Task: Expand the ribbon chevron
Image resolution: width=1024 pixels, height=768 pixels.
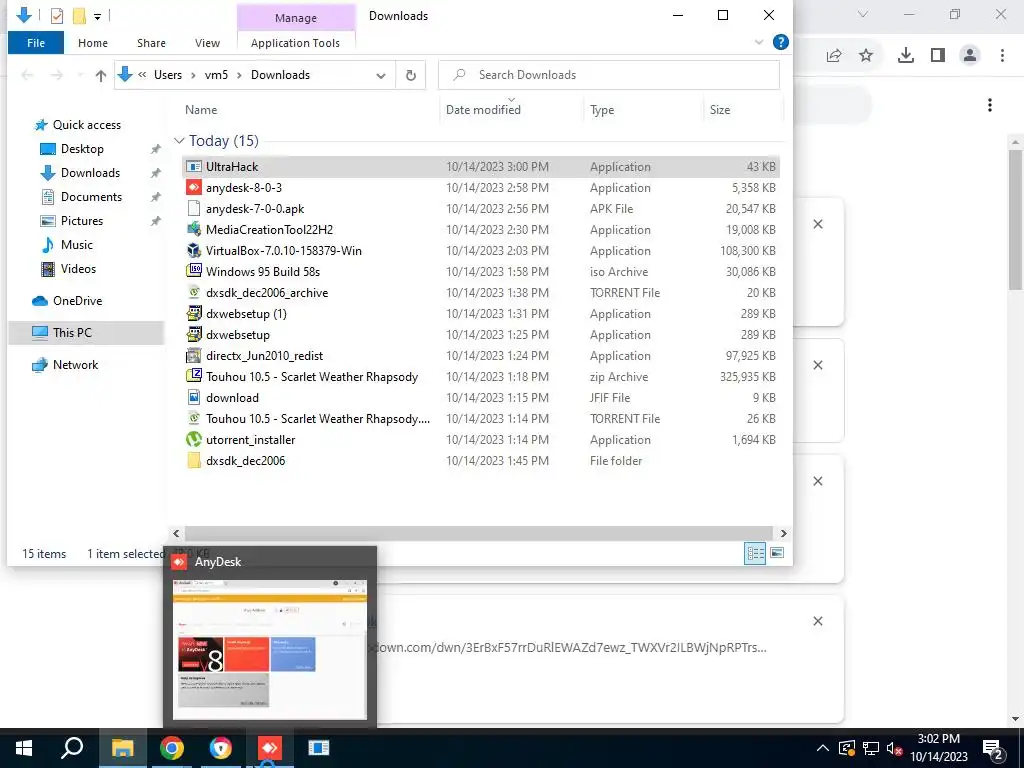Action: pos(759,42)
